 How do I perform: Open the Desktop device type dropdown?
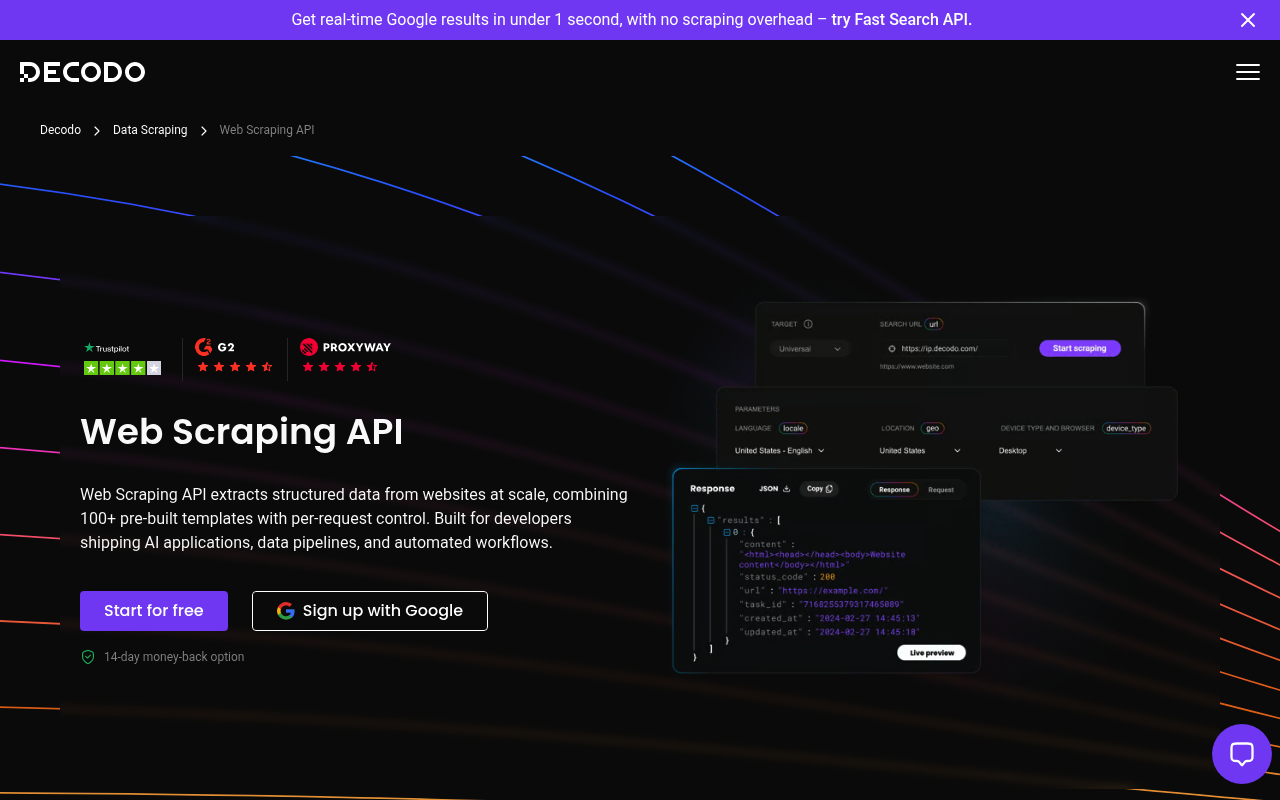(x=1030, y=451)
